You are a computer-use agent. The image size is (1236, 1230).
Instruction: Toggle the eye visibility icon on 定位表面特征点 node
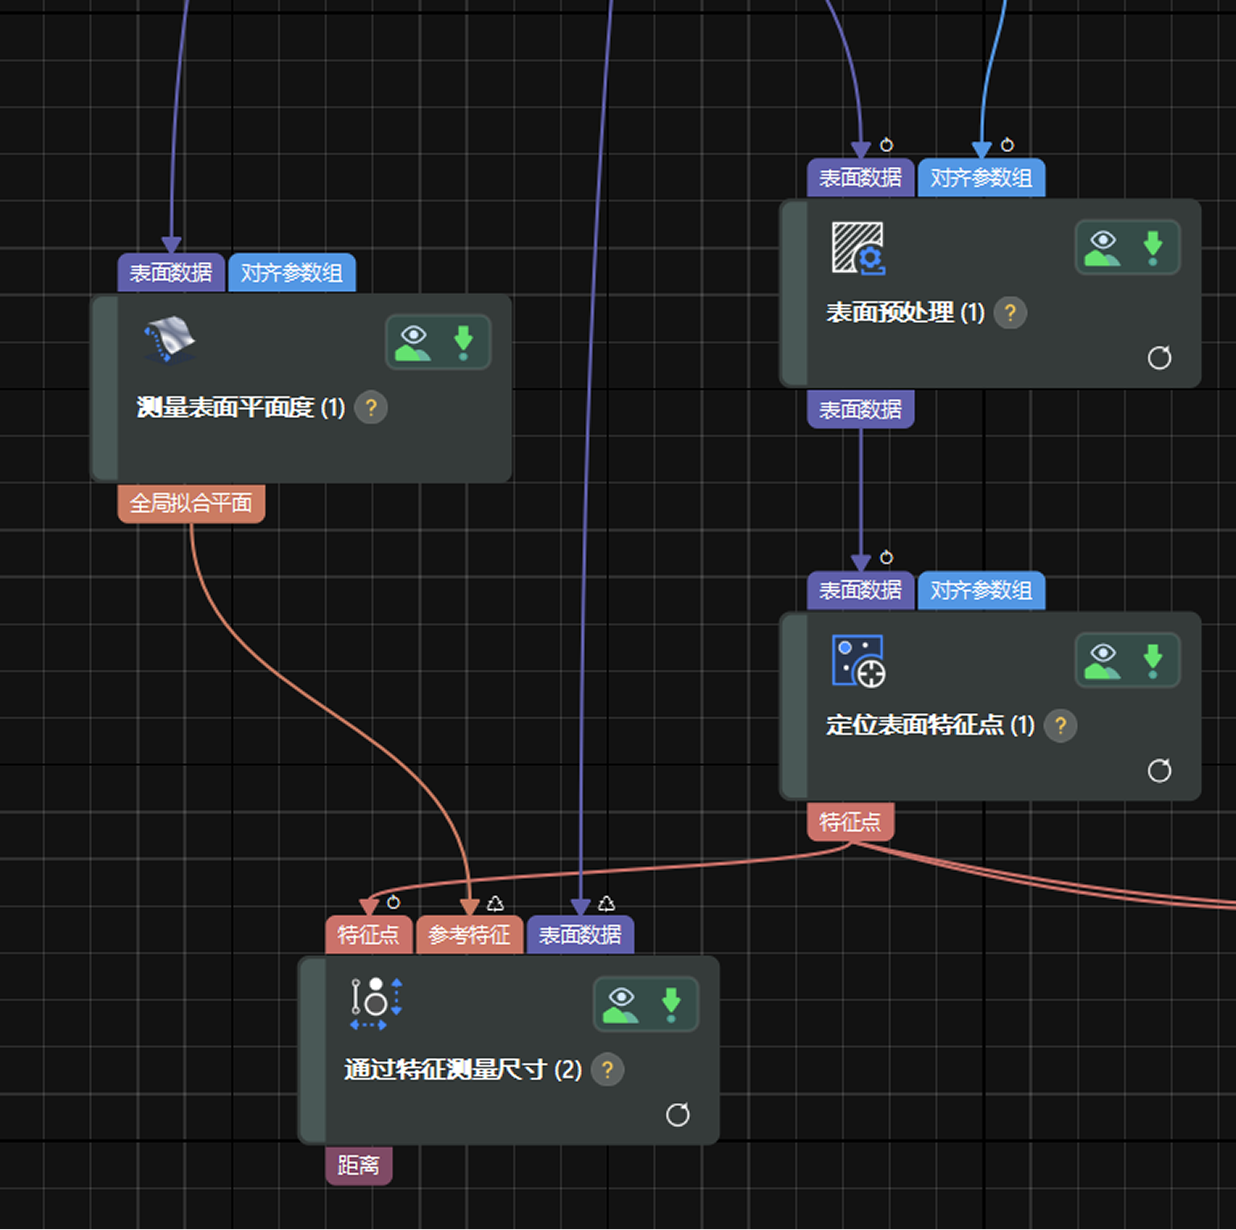[1102, 660]
